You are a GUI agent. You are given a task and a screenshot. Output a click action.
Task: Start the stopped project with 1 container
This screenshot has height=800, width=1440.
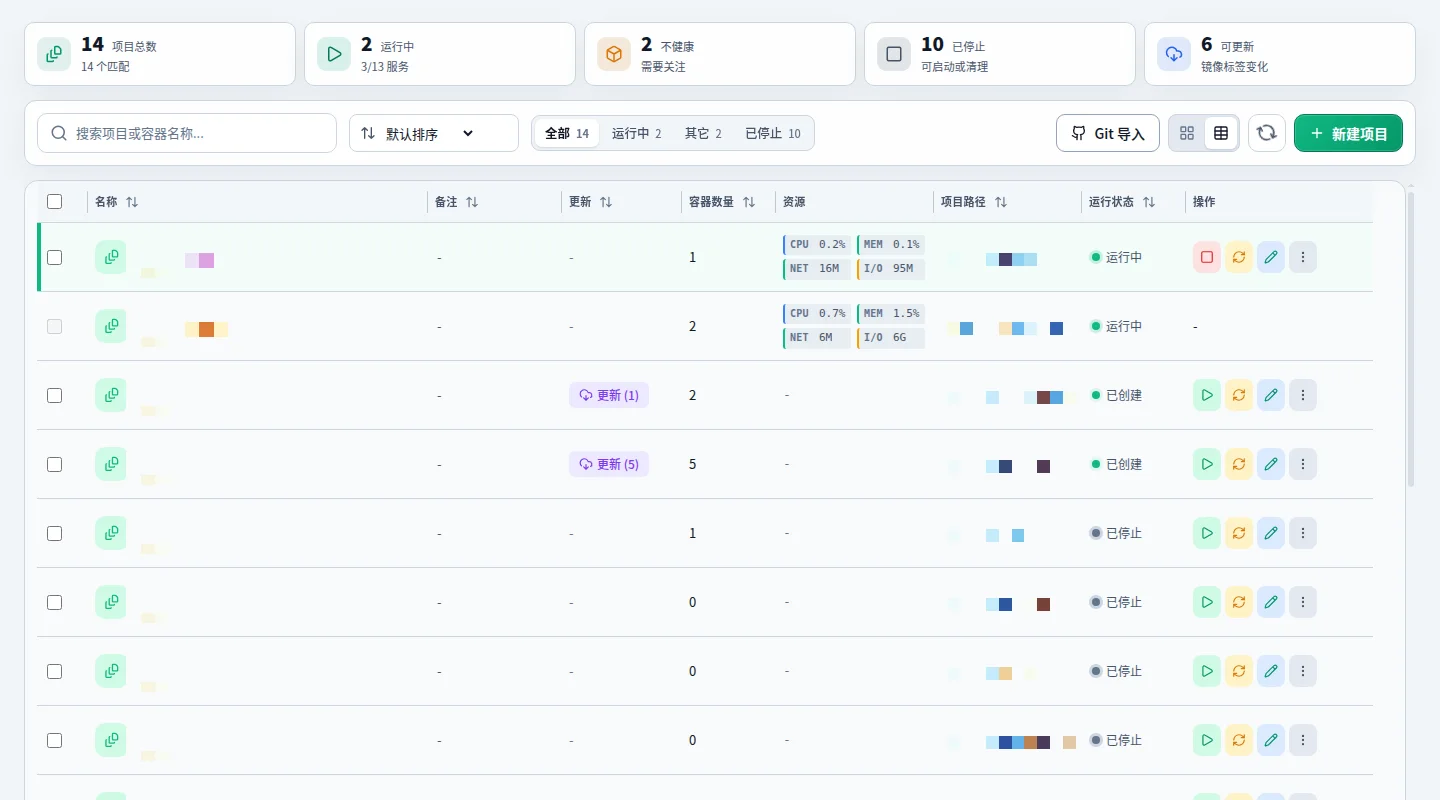(x=1207, y=533)
